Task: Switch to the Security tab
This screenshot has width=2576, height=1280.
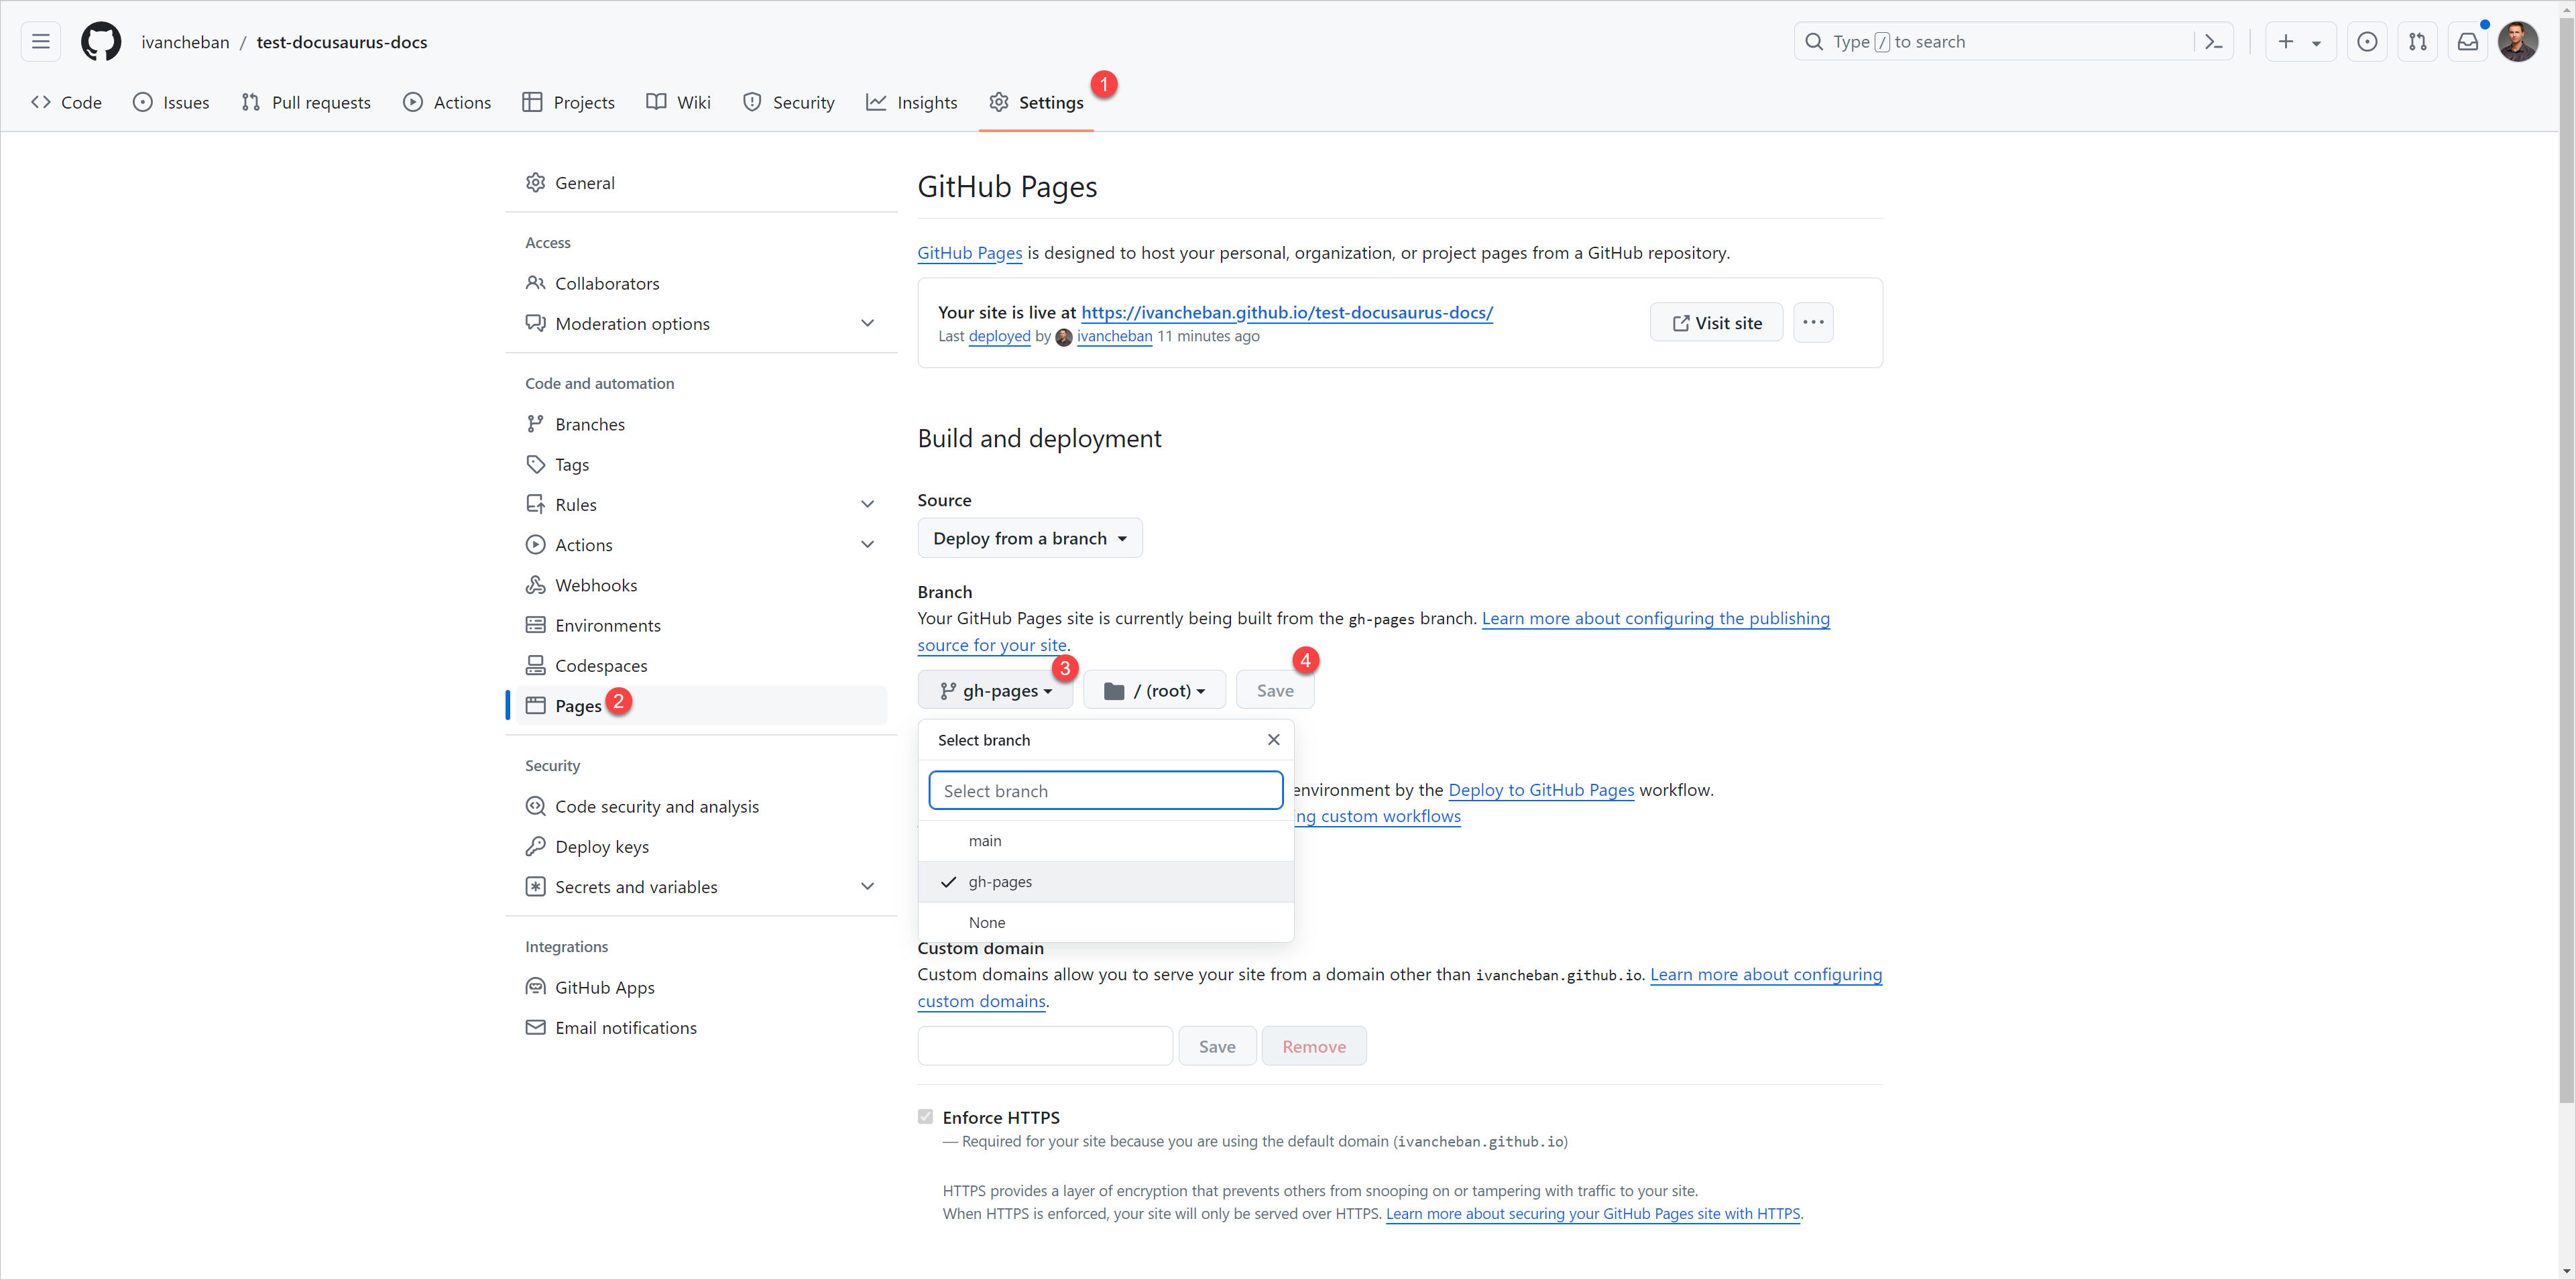Action: point(789,102)
